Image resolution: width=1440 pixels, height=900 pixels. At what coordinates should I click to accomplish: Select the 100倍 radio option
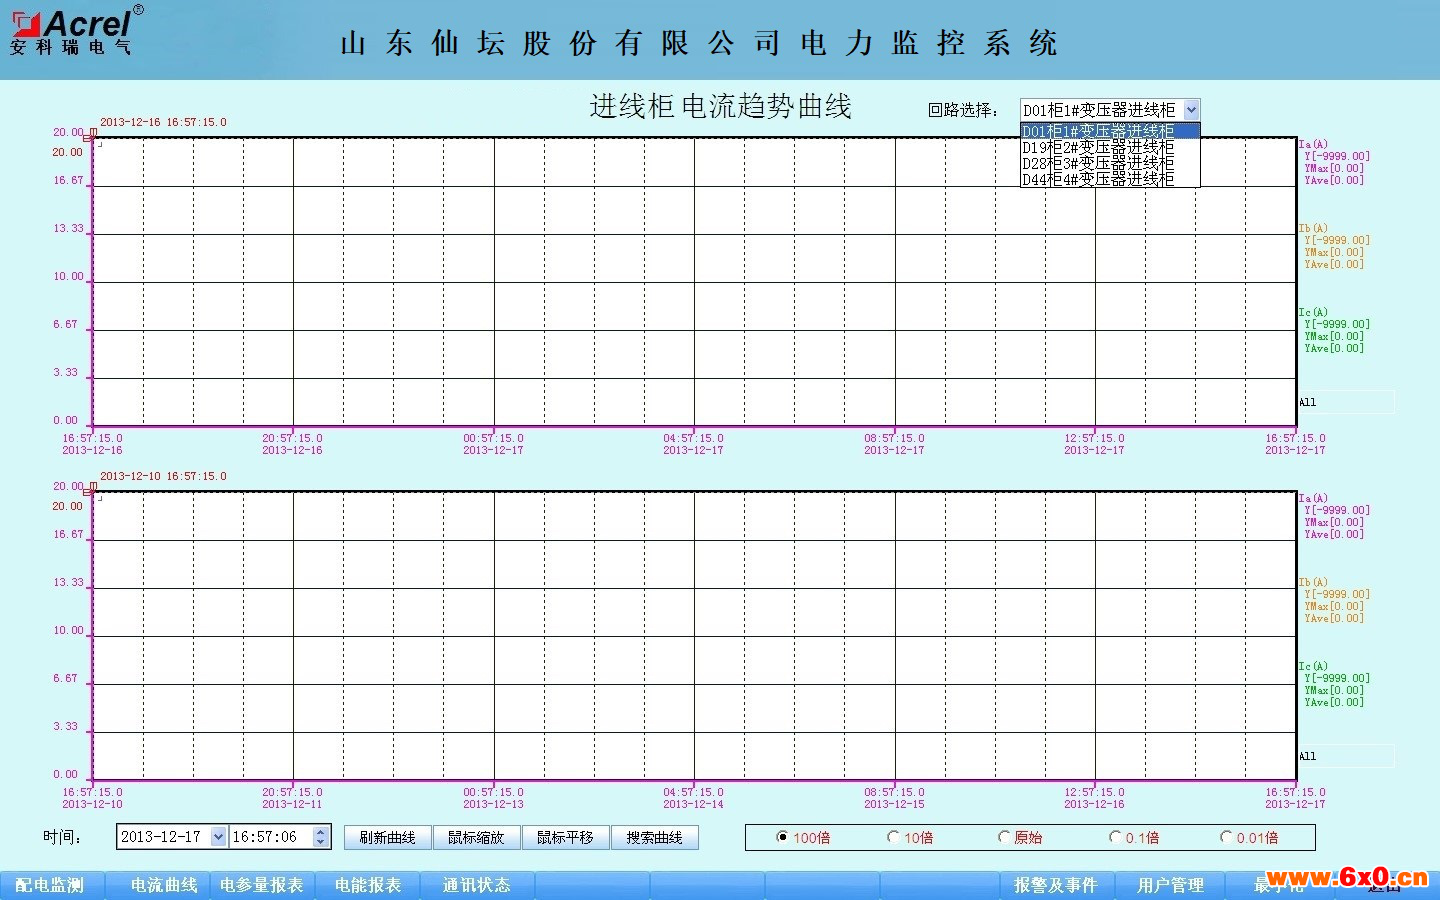783,837
